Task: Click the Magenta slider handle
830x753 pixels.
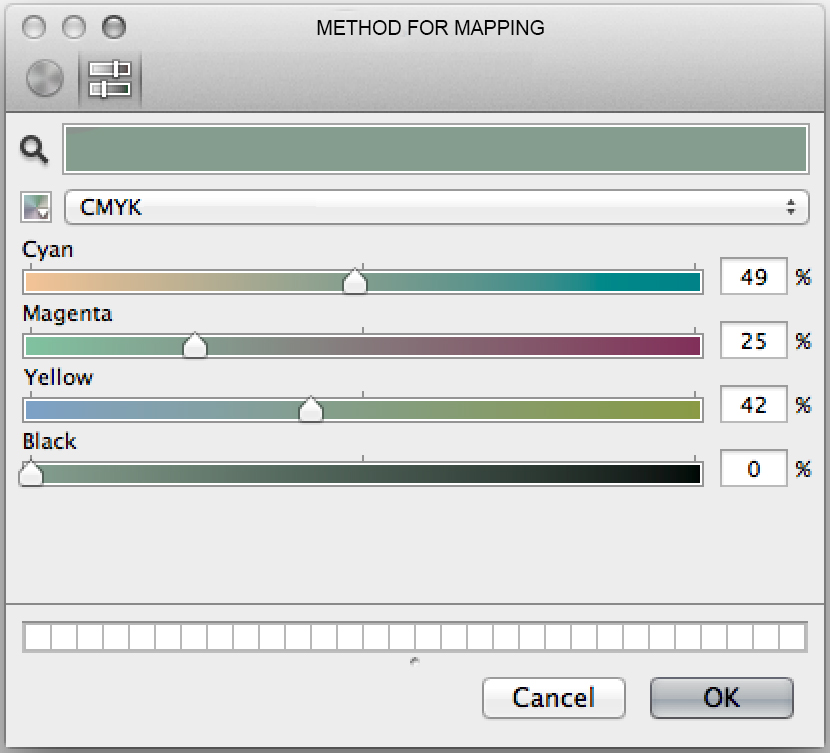Action: point(195,346)
